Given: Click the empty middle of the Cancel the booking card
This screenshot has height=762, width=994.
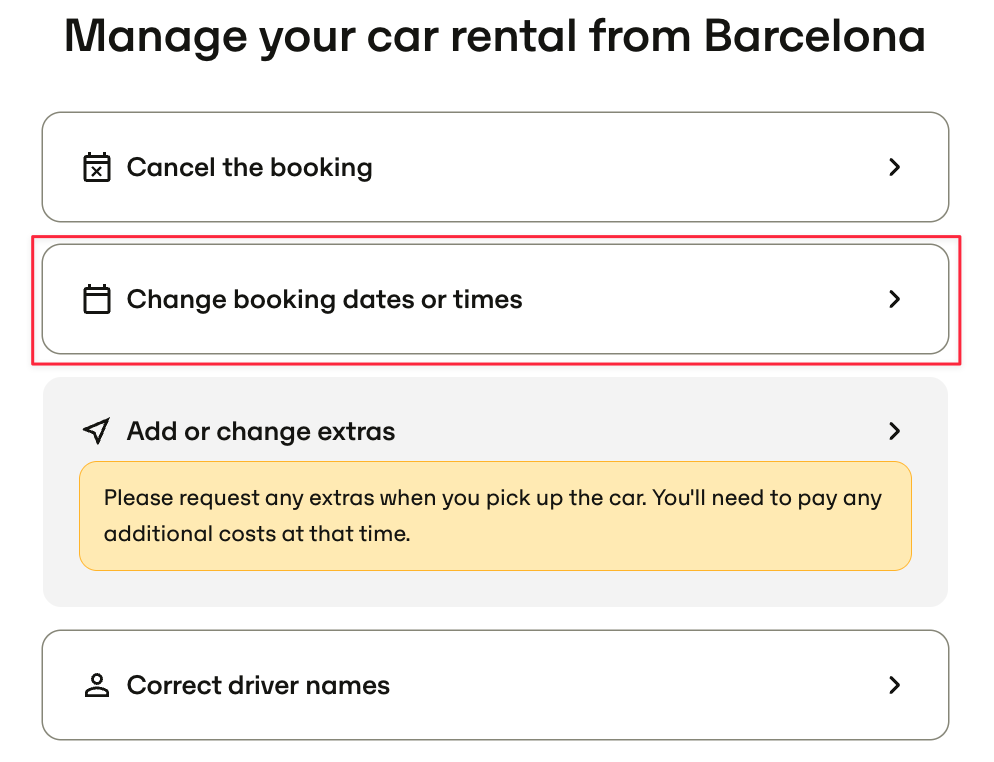Looking at the screenshot, I should pyautogui.click(x=628, y=167).
